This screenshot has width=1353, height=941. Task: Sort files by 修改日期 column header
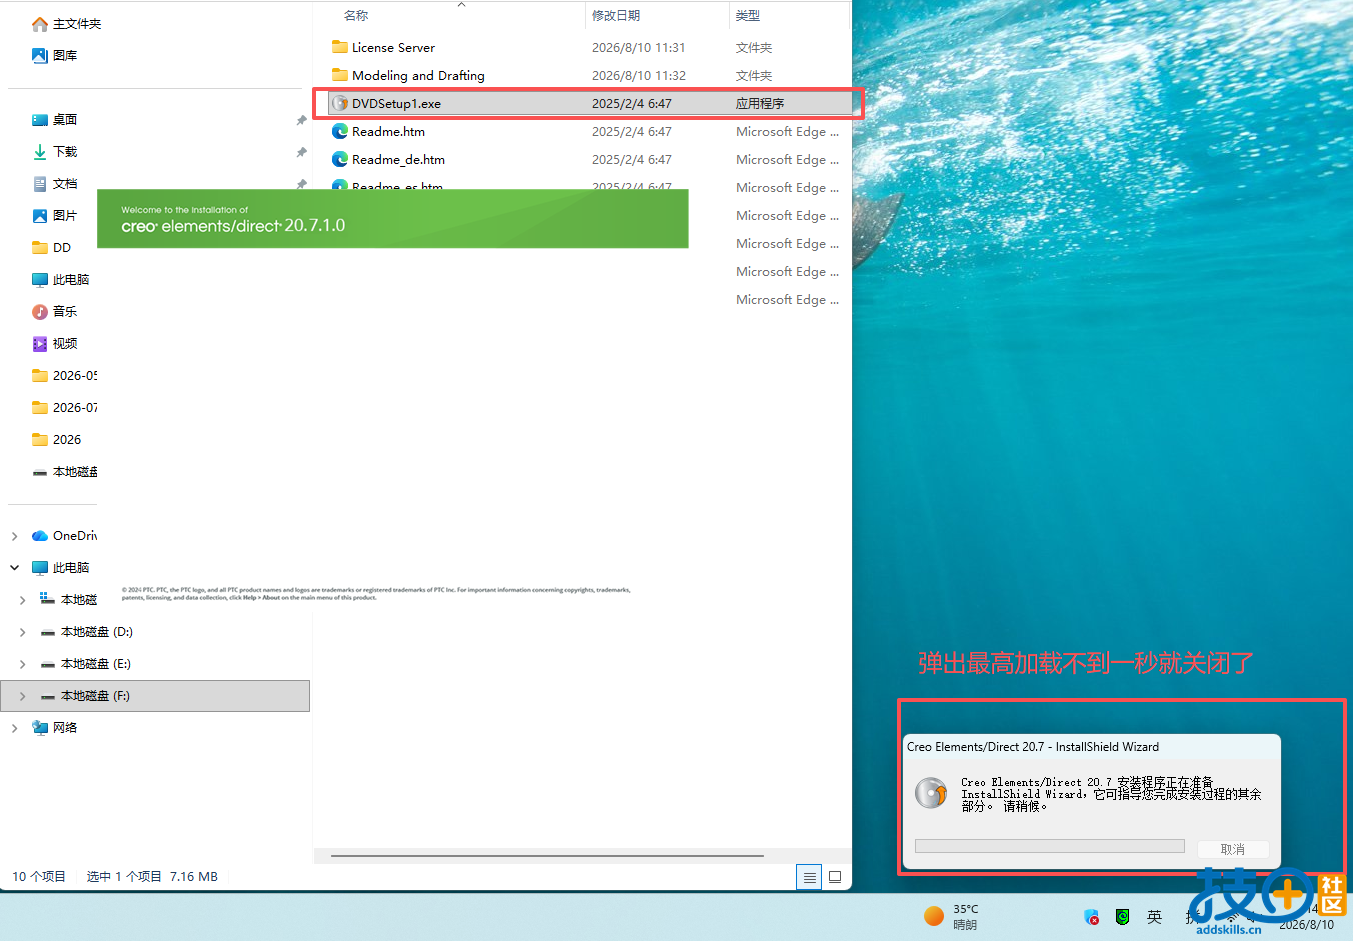tap(616, 16)
